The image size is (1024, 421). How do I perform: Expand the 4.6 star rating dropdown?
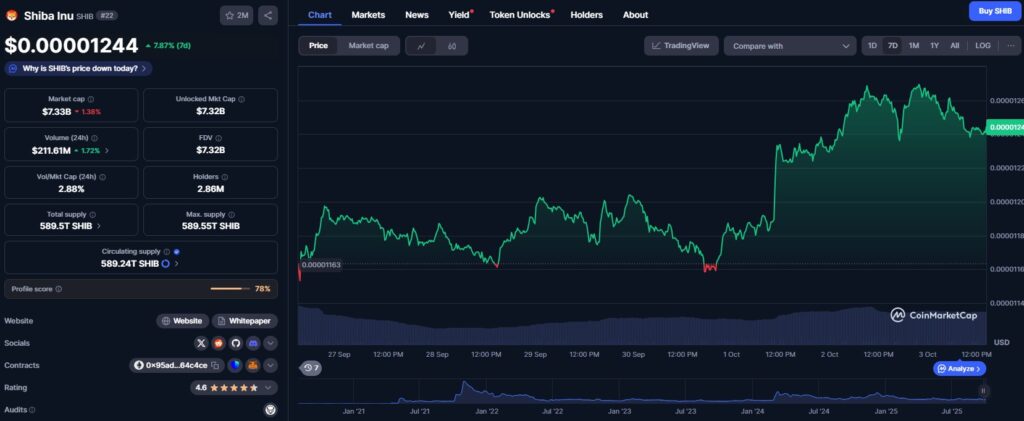click(x=270, y=387)
